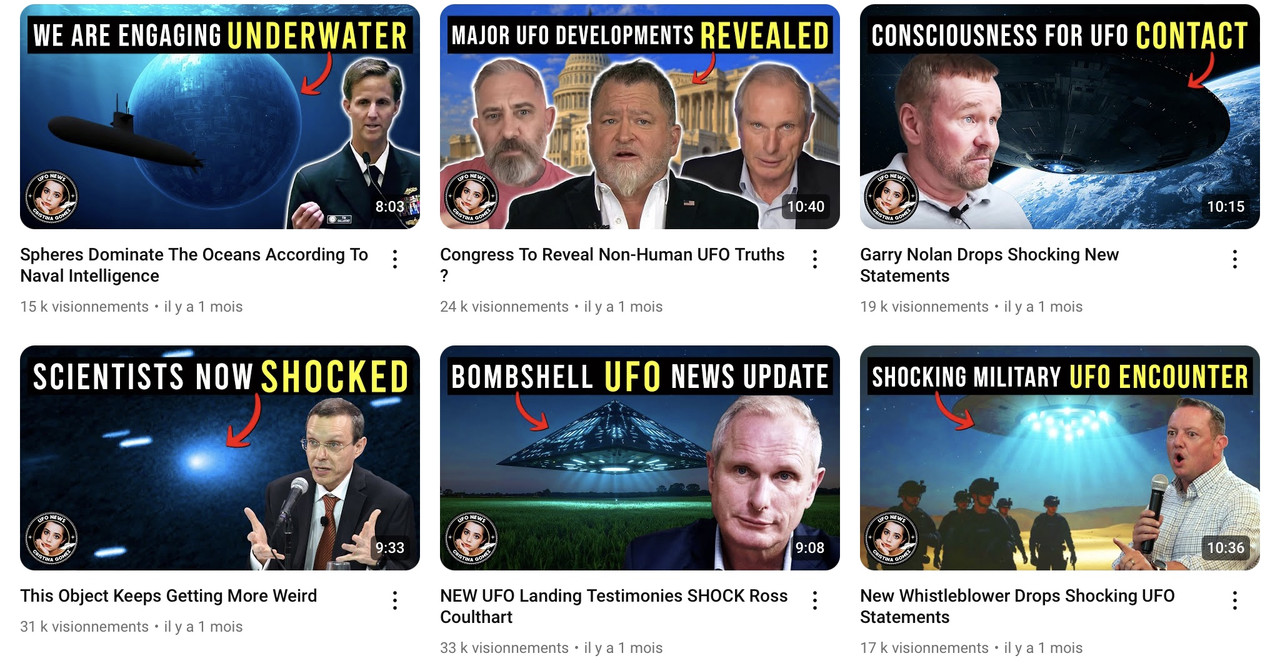Click title 'This Object Keeps Getting More Weird'

click(x=168, y=596)
